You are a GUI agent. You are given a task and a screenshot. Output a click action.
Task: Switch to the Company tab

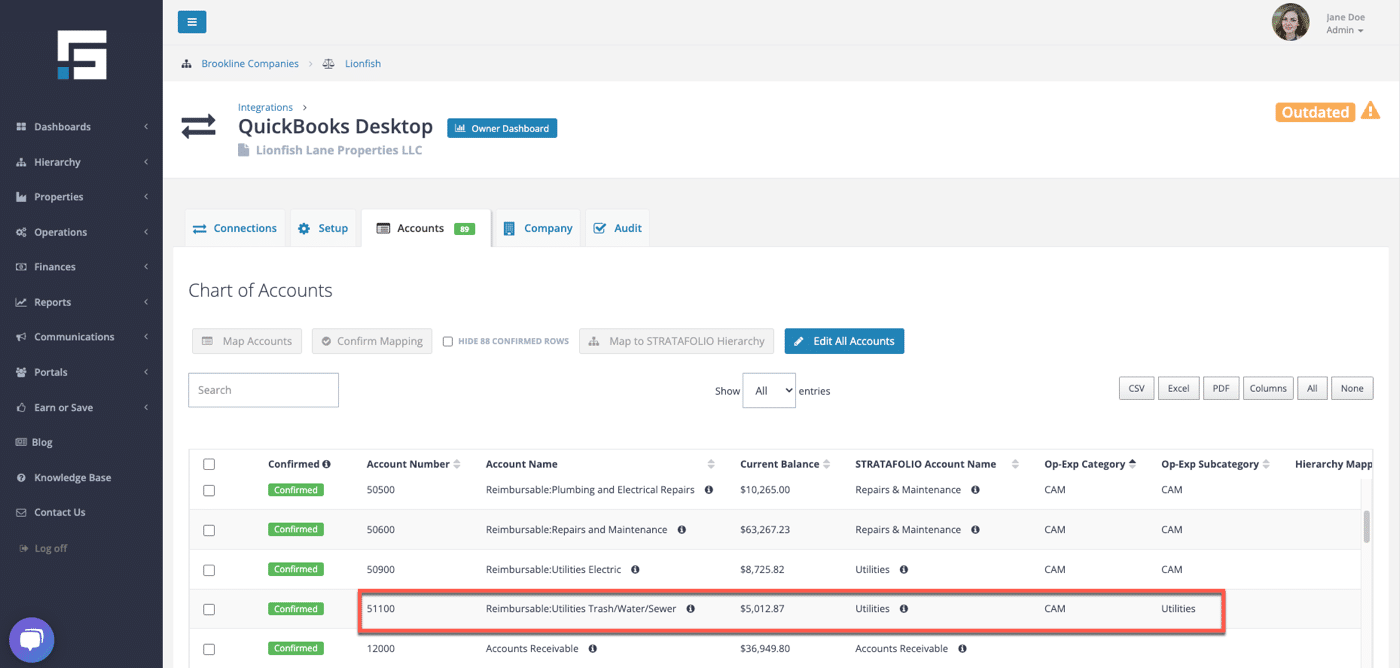pyautogui.click(x=538, y=227)
